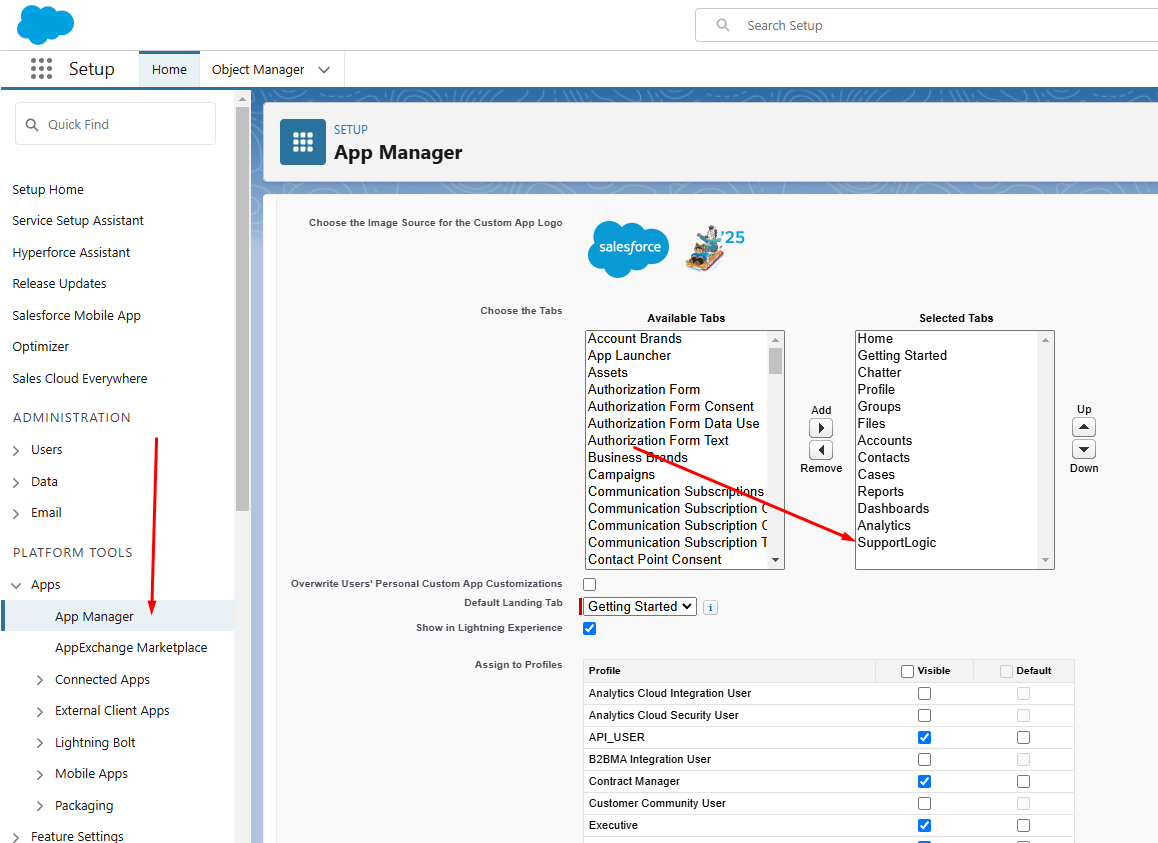Click Available Tabs scroll down arrow
1158x843 pixels.
775,560
